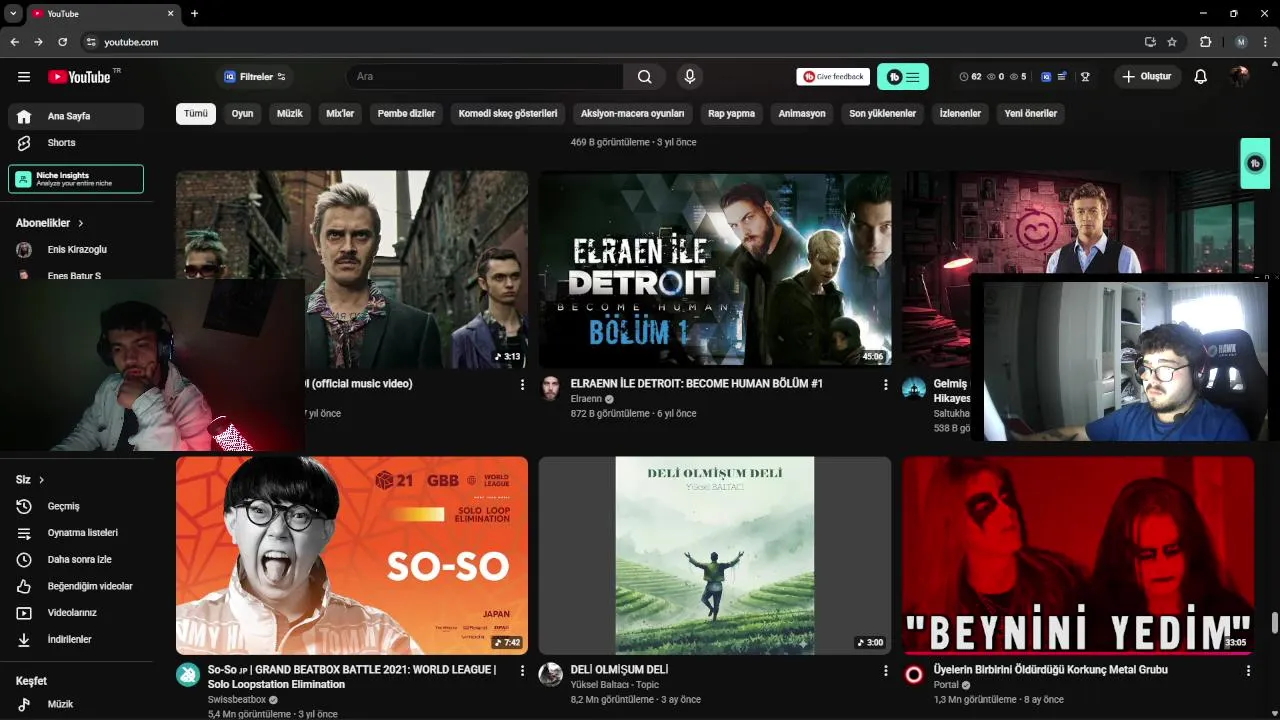
Task: Reload the page
Action: point(62,42)
